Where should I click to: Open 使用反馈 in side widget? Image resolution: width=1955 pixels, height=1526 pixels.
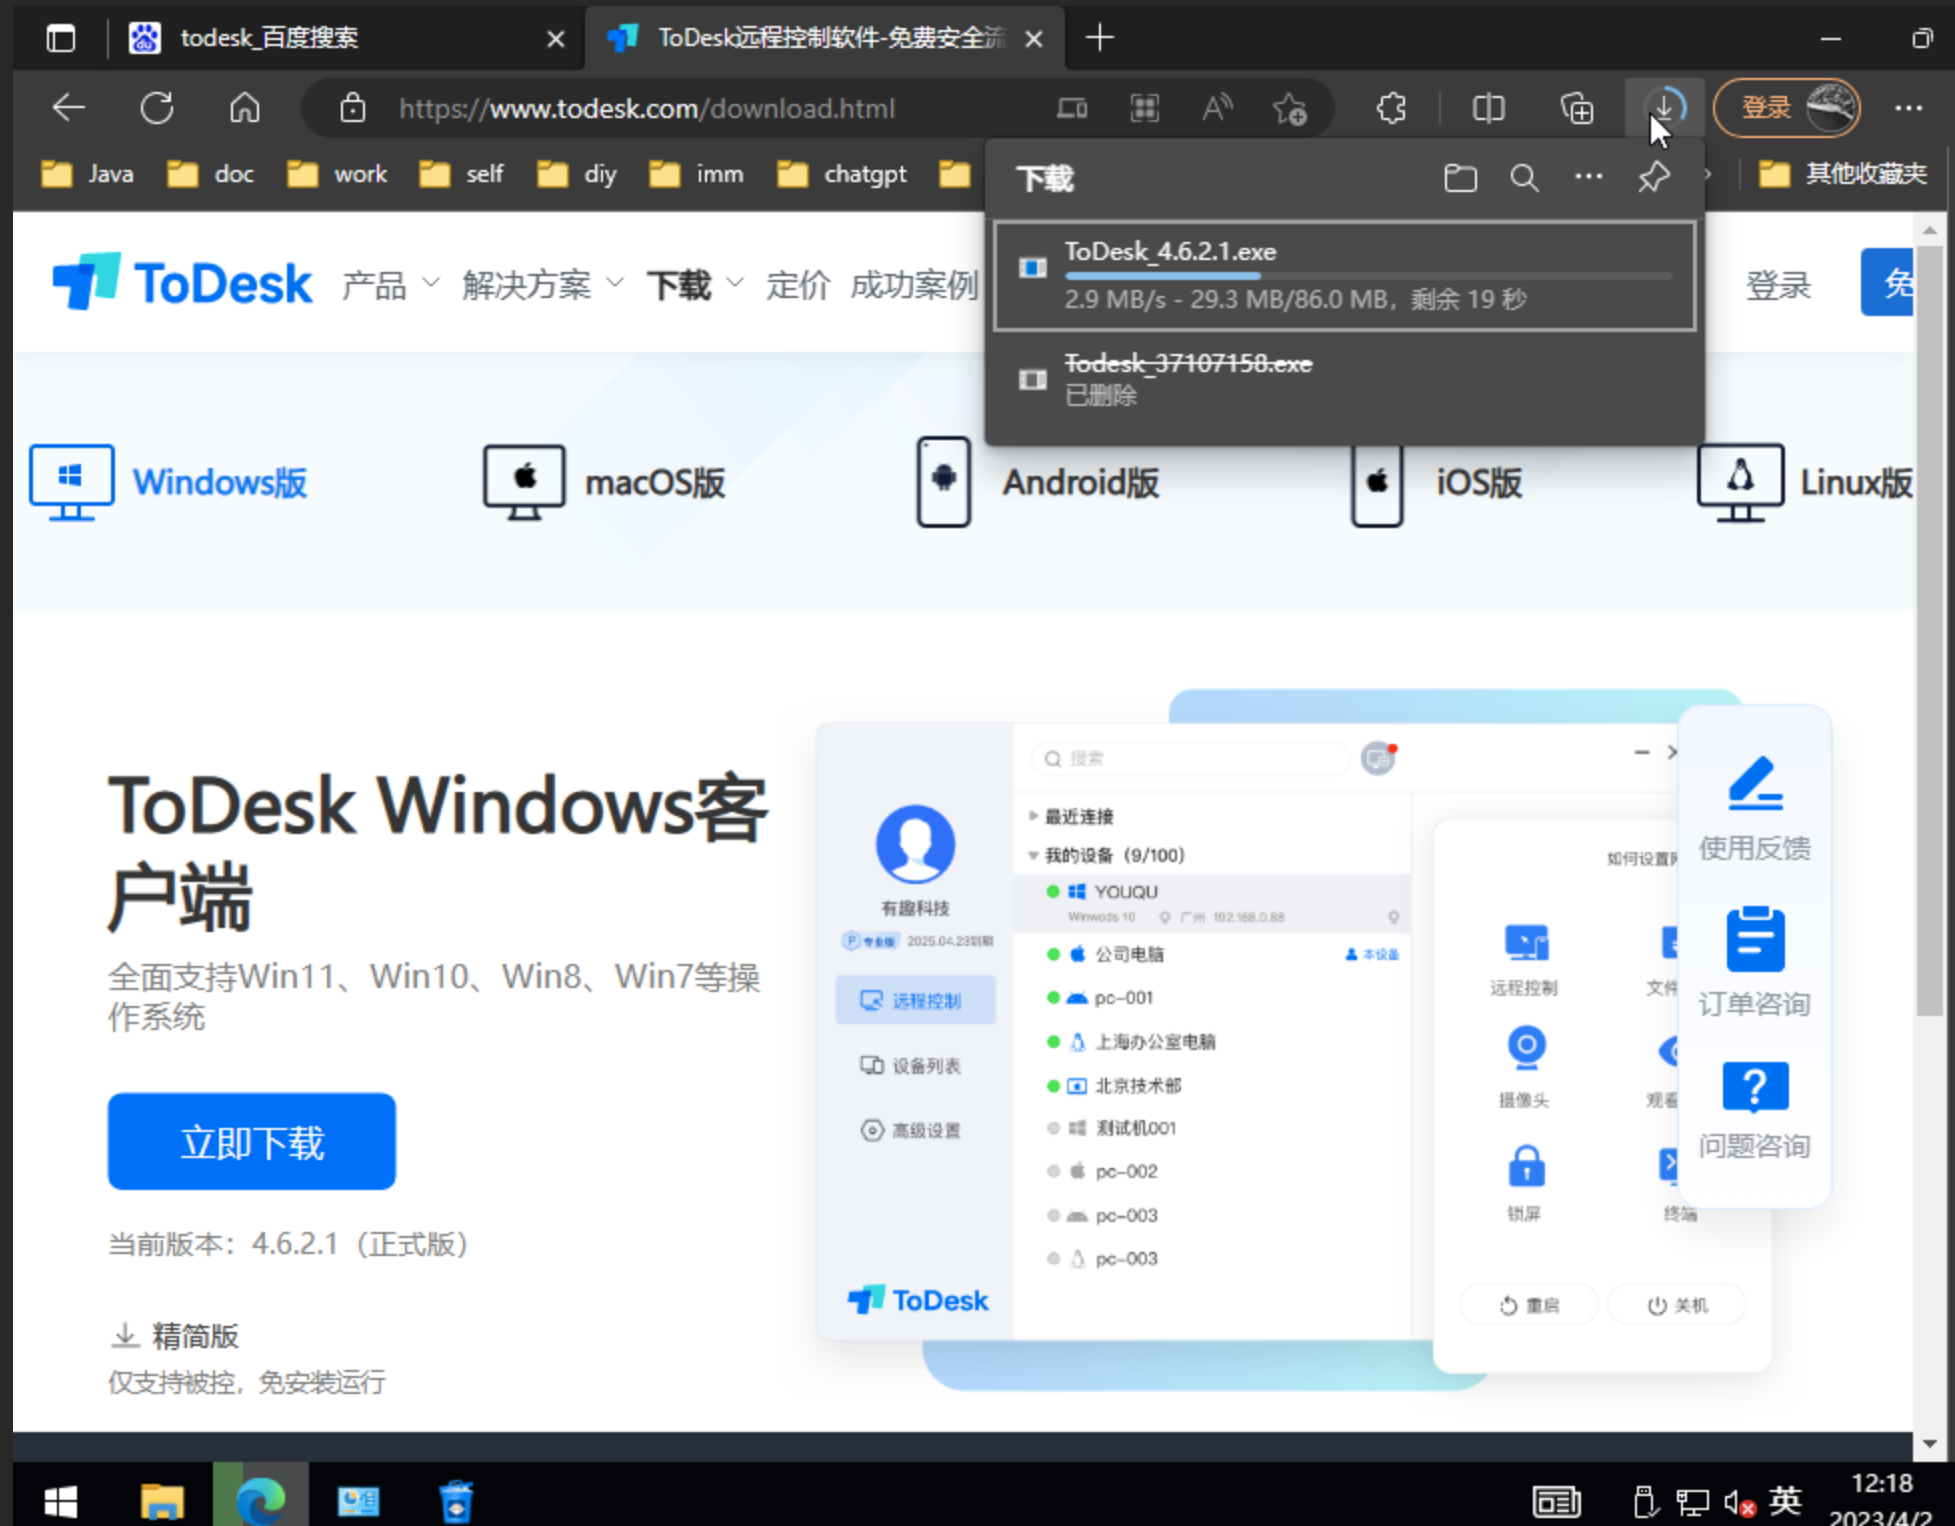tap(1754, 810)
